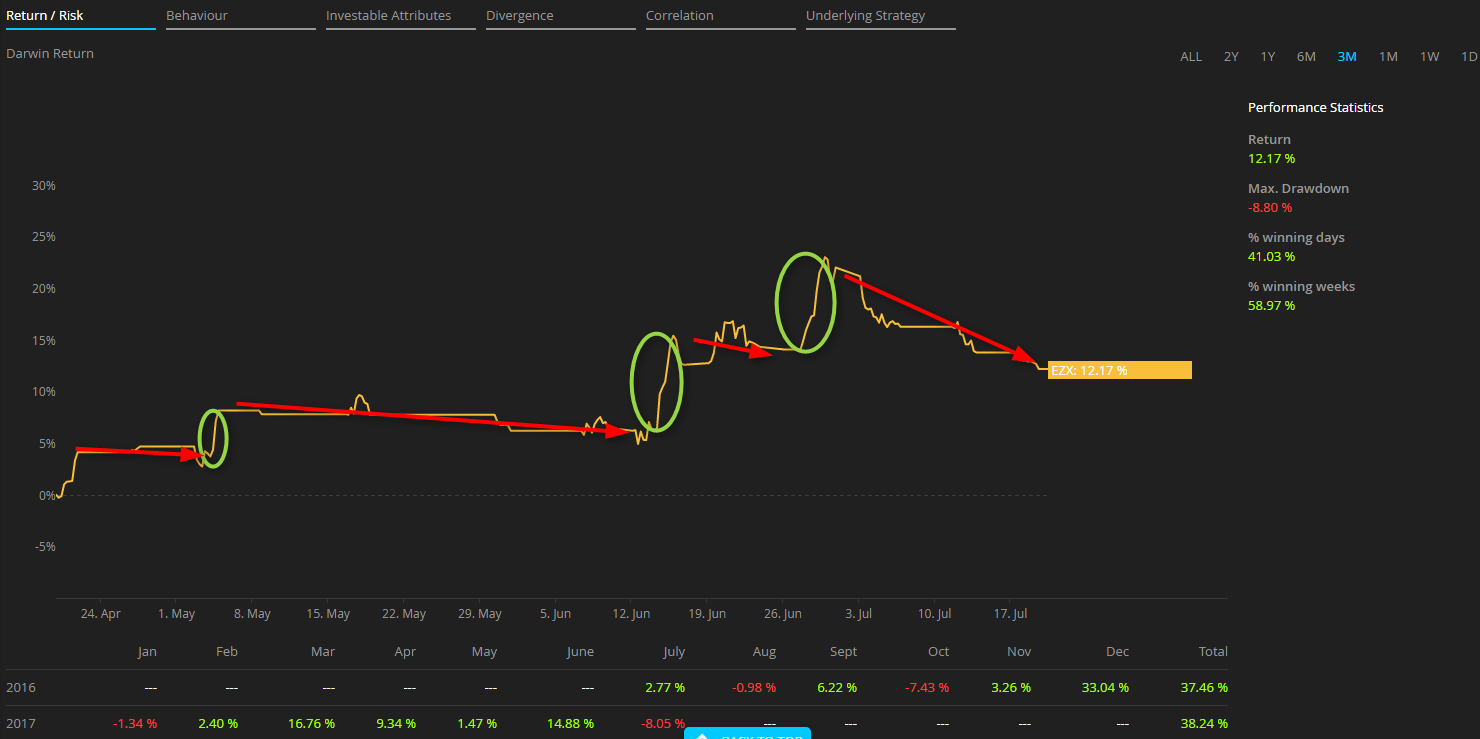1480x739 pixels.
Task: Click the 15% y-axis label
Action: [x=44, y=340]
